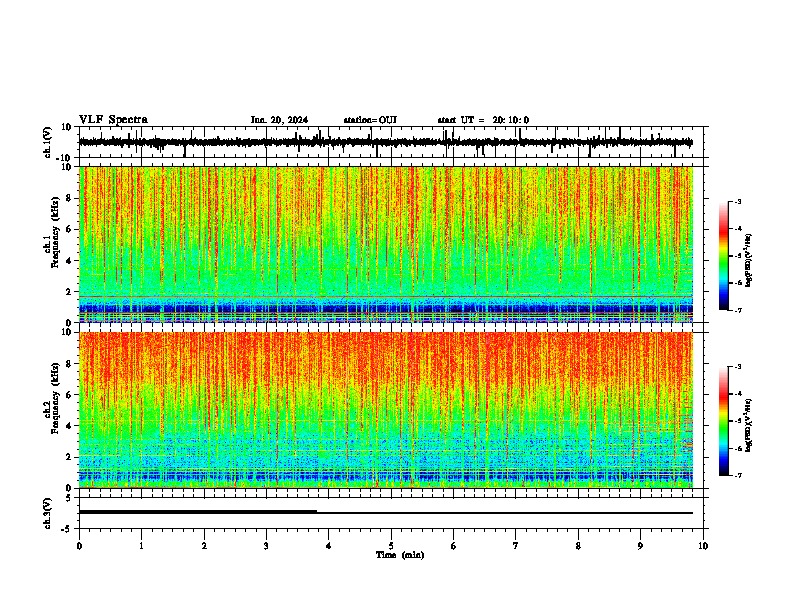Image resolution: width=792 pixels, height=612 pixels.
Task: Select the date label "Jan. 20, 2024"
Action: pyautogui.click(x=279, y=120)
